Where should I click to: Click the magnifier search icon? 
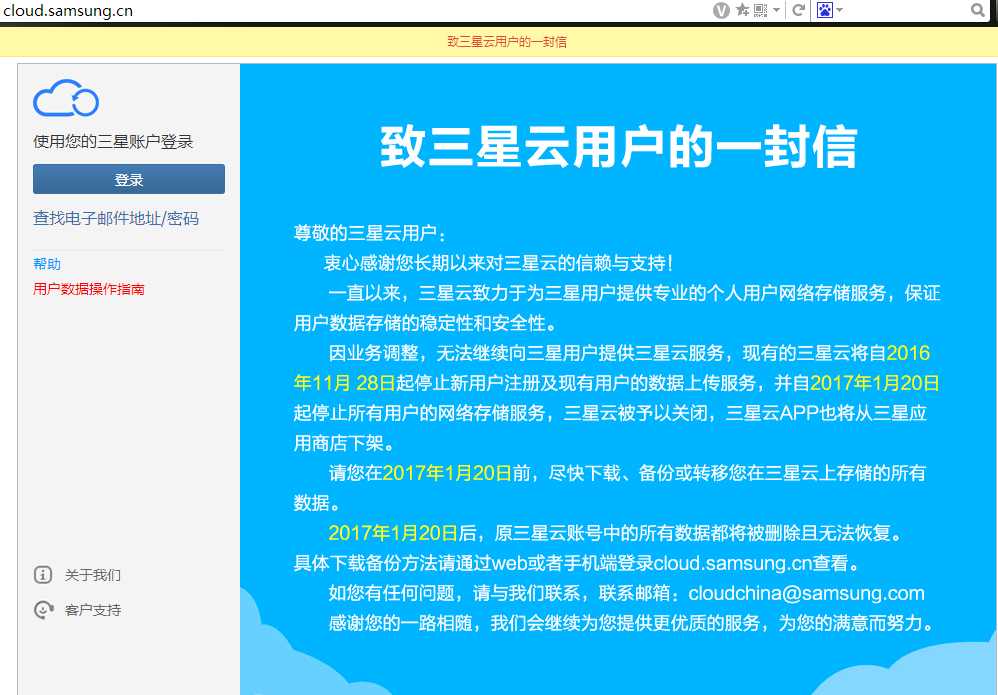coord(978,10)
